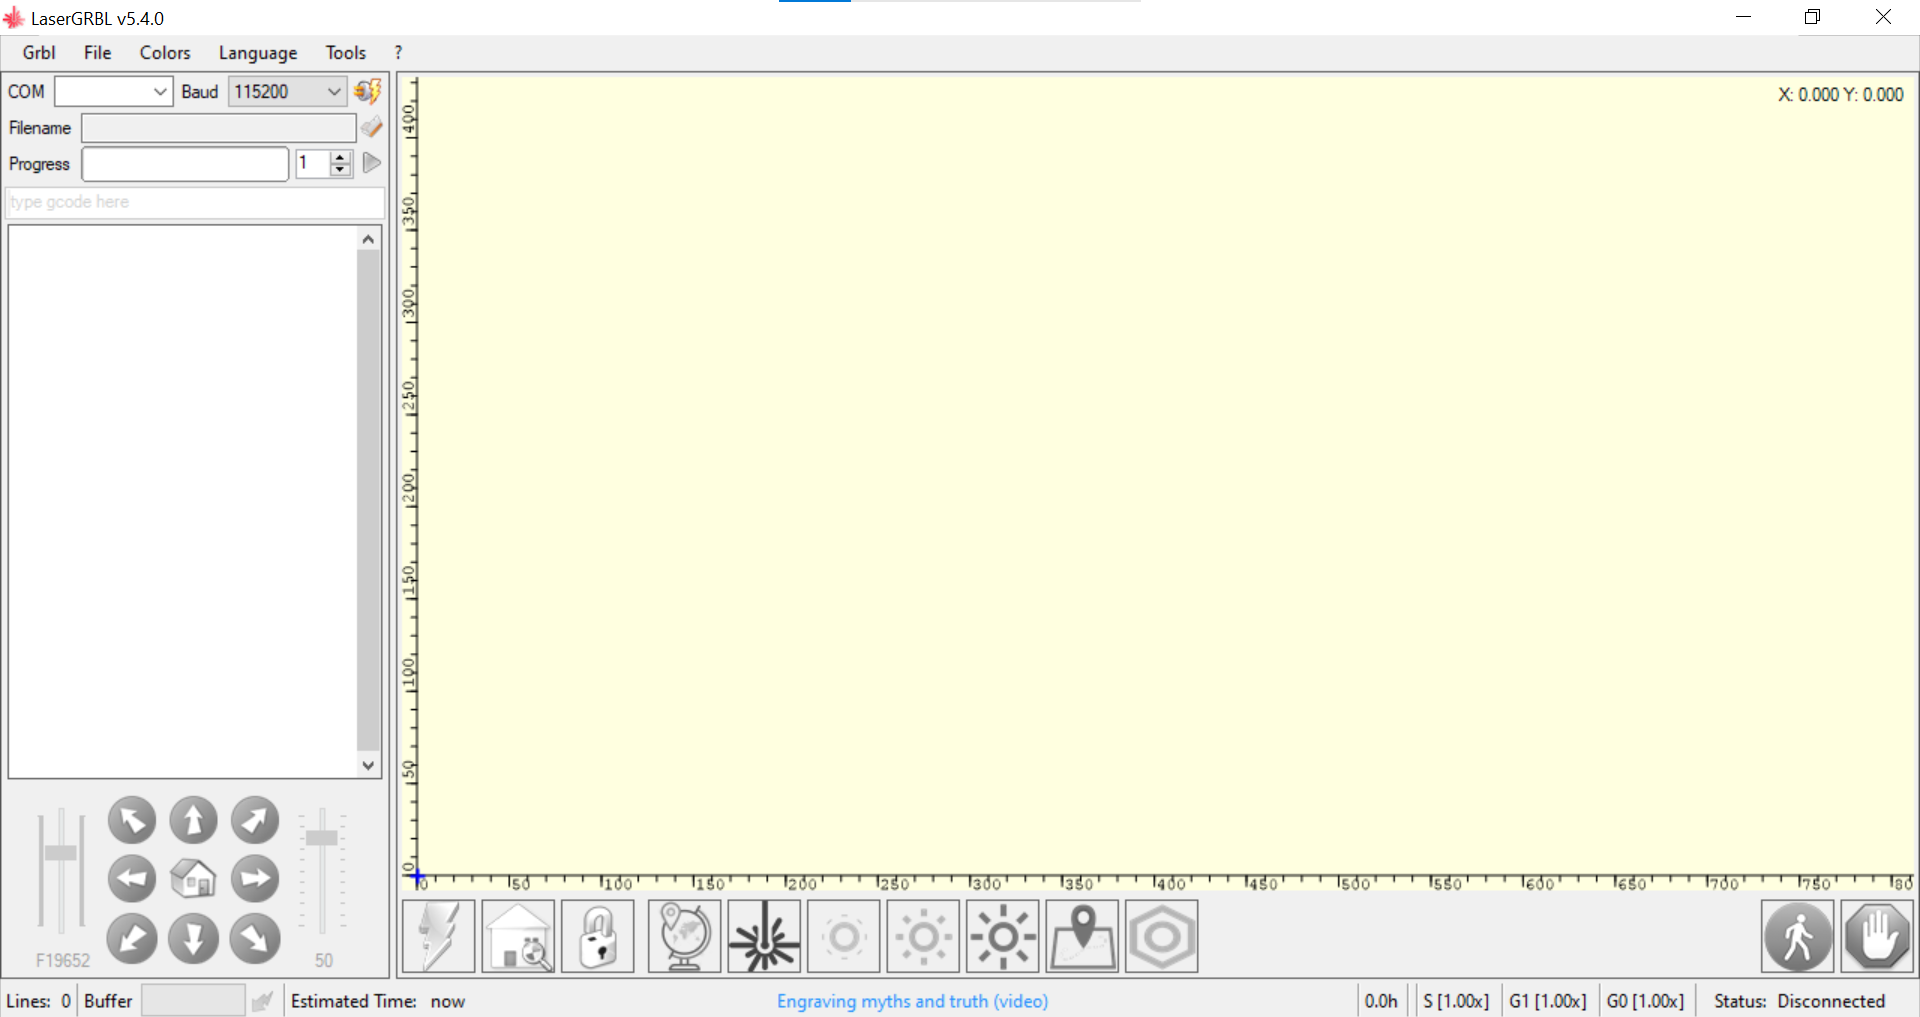Jog up with the up arrow button
Image resolution: width=1920 pixels, height=1017 pixels.
[x=193, y=820]
